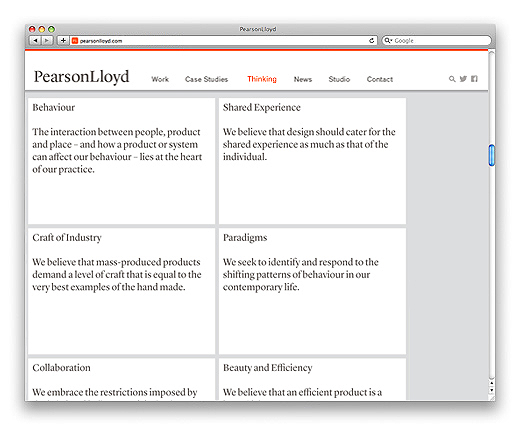Open the Collaboration card heading

(x=61, y=367)
